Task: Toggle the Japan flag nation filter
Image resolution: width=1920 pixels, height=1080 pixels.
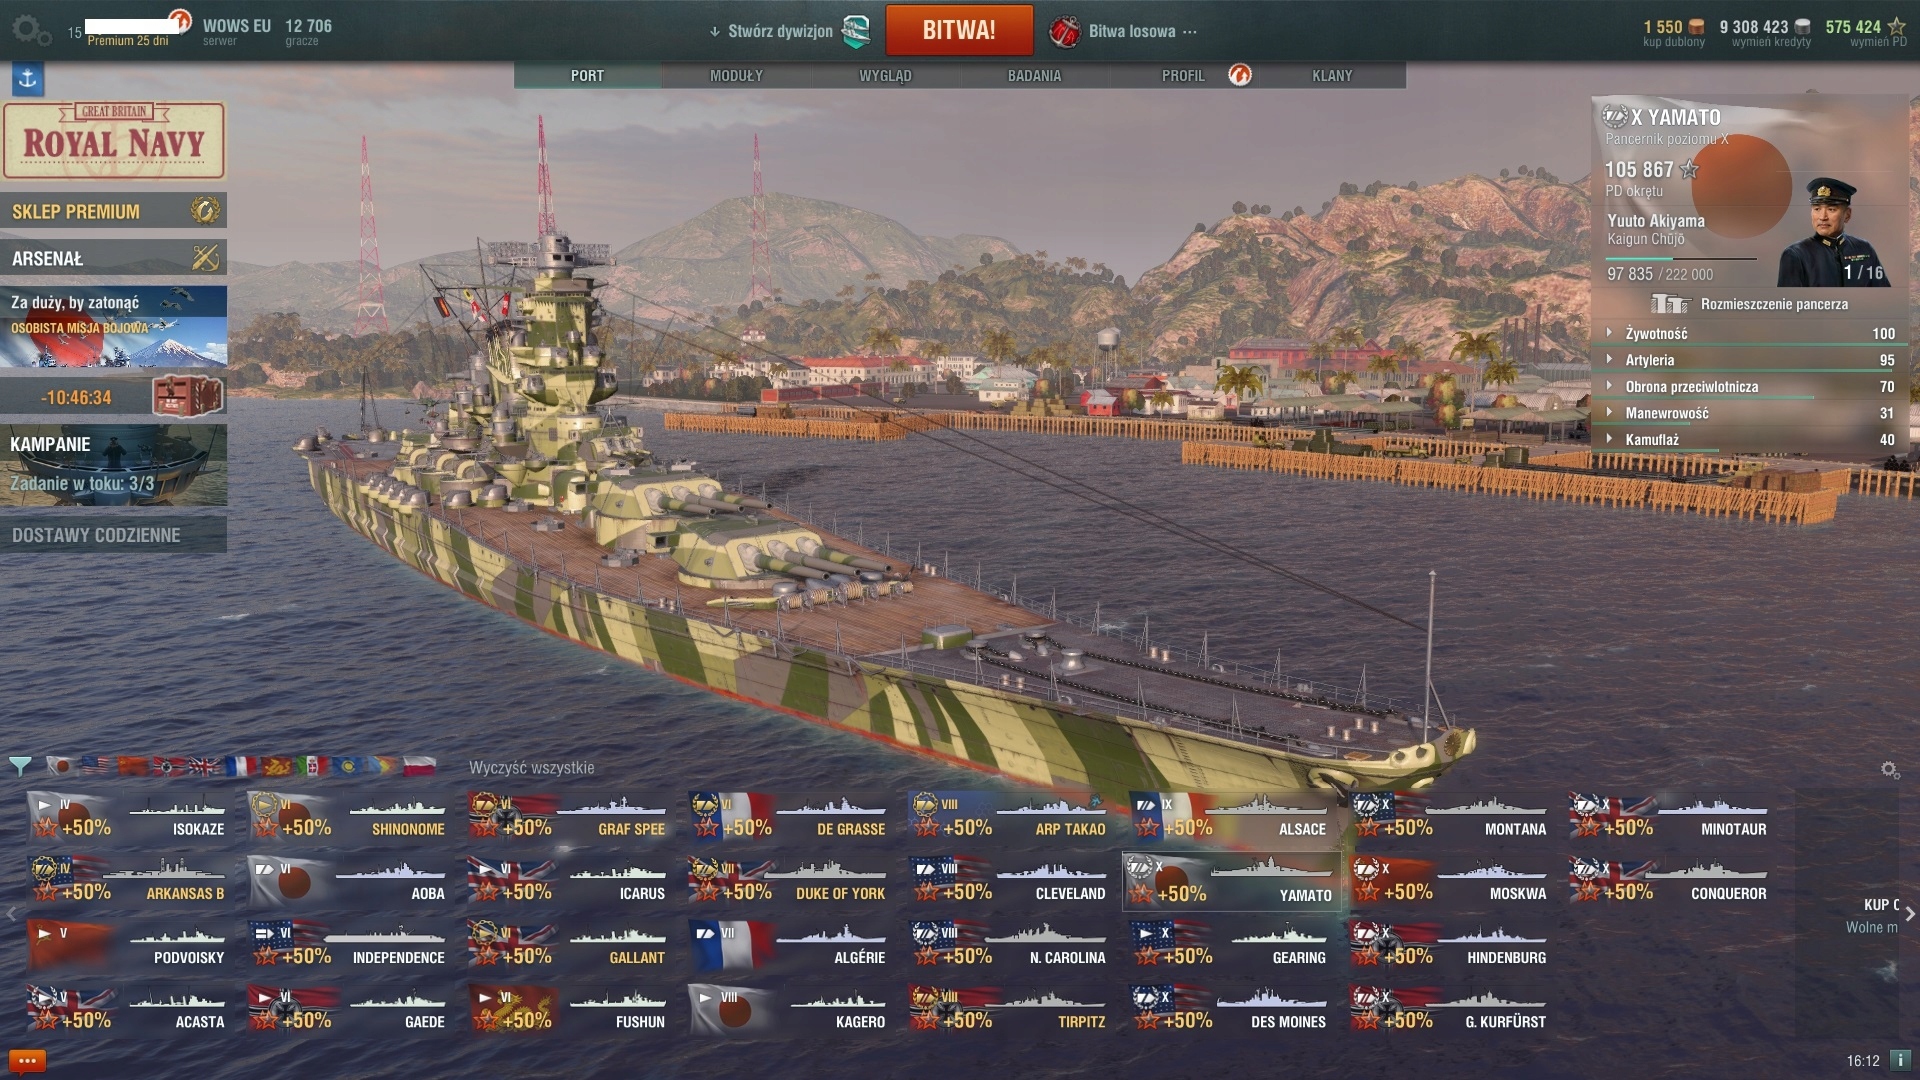Action: point(59,767)
